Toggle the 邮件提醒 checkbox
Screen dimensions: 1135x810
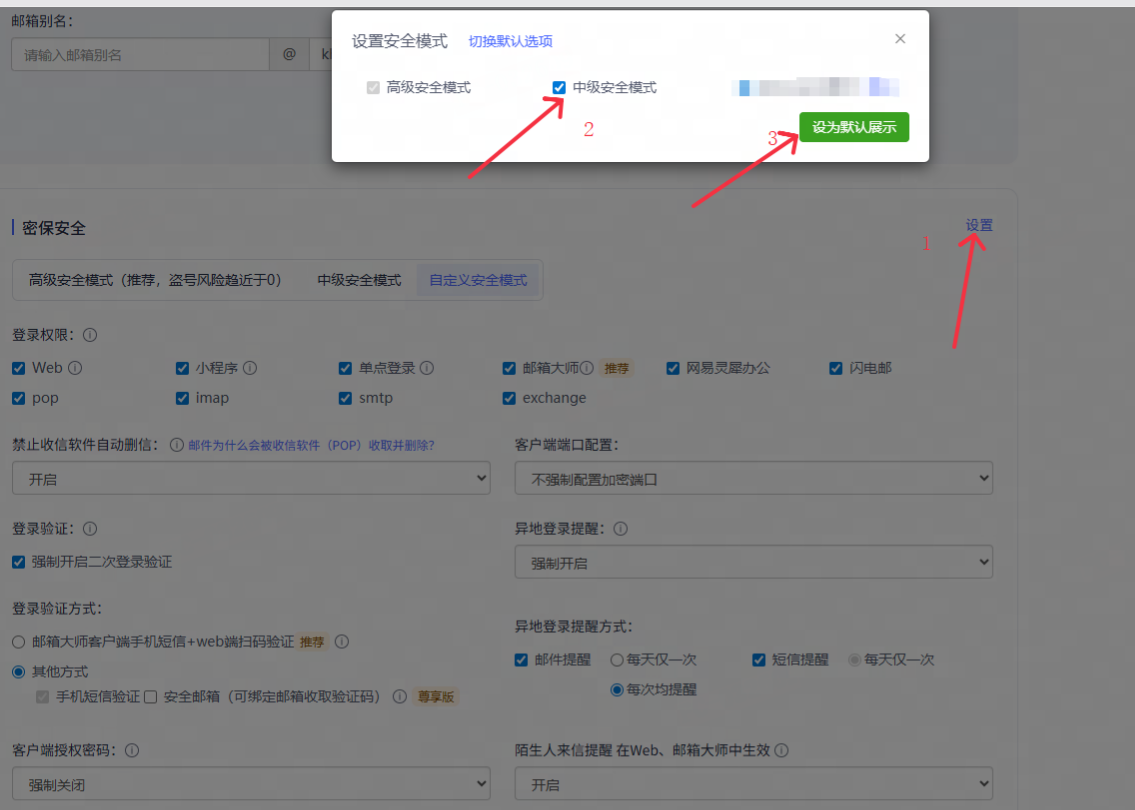[521, 660]
